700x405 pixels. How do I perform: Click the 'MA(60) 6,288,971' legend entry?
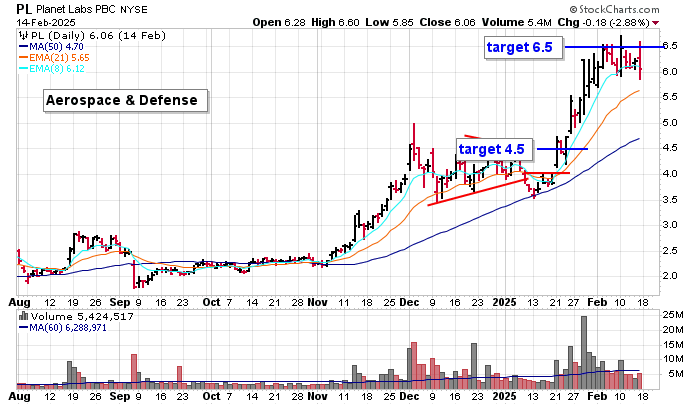point(62,328)
